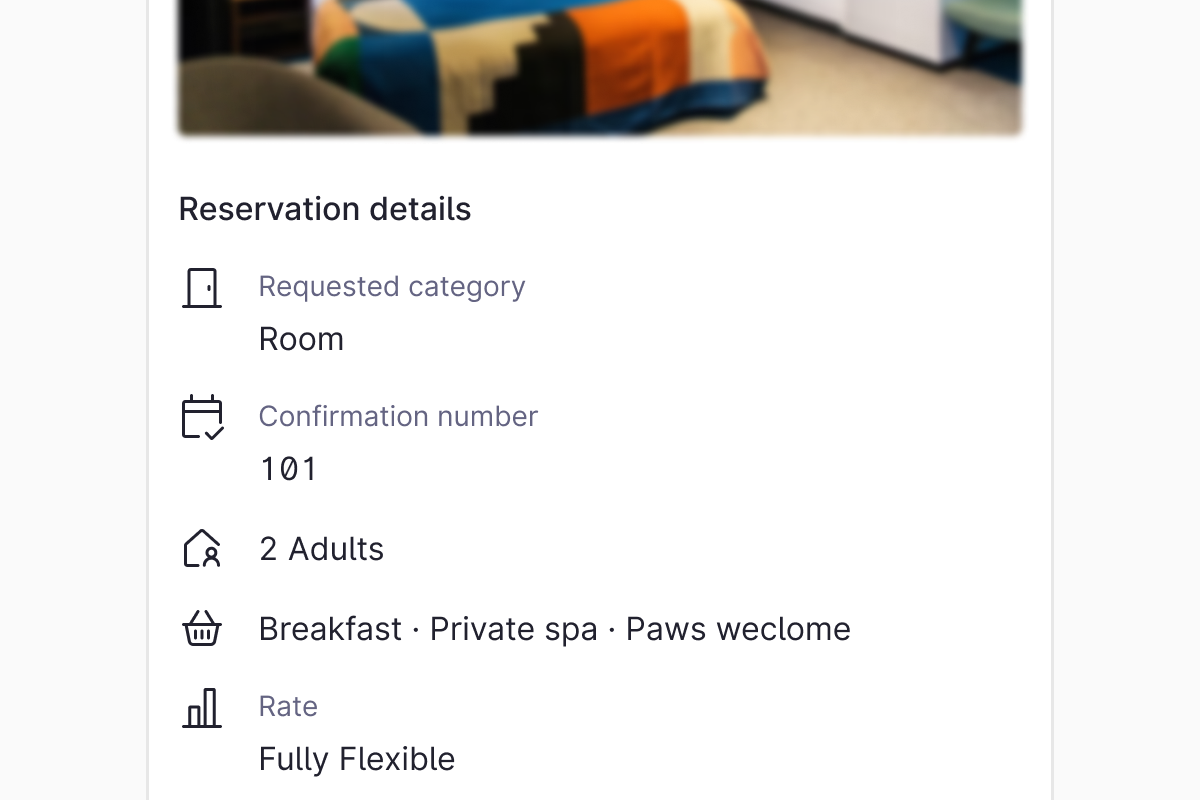Click the Reservation details heading
Screen dimensions: 1200x800
pos(325,209)
